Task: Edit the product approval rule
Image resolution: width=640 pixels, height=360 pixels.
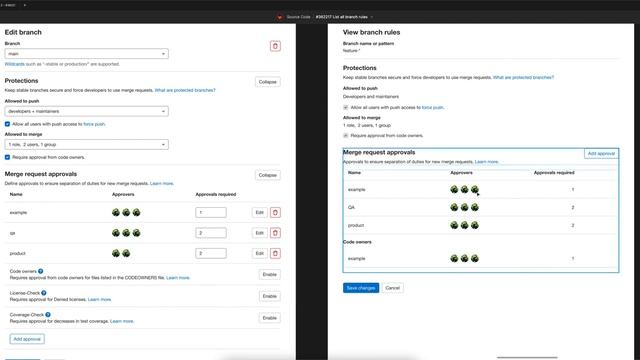Action: [x=260, y=253]
